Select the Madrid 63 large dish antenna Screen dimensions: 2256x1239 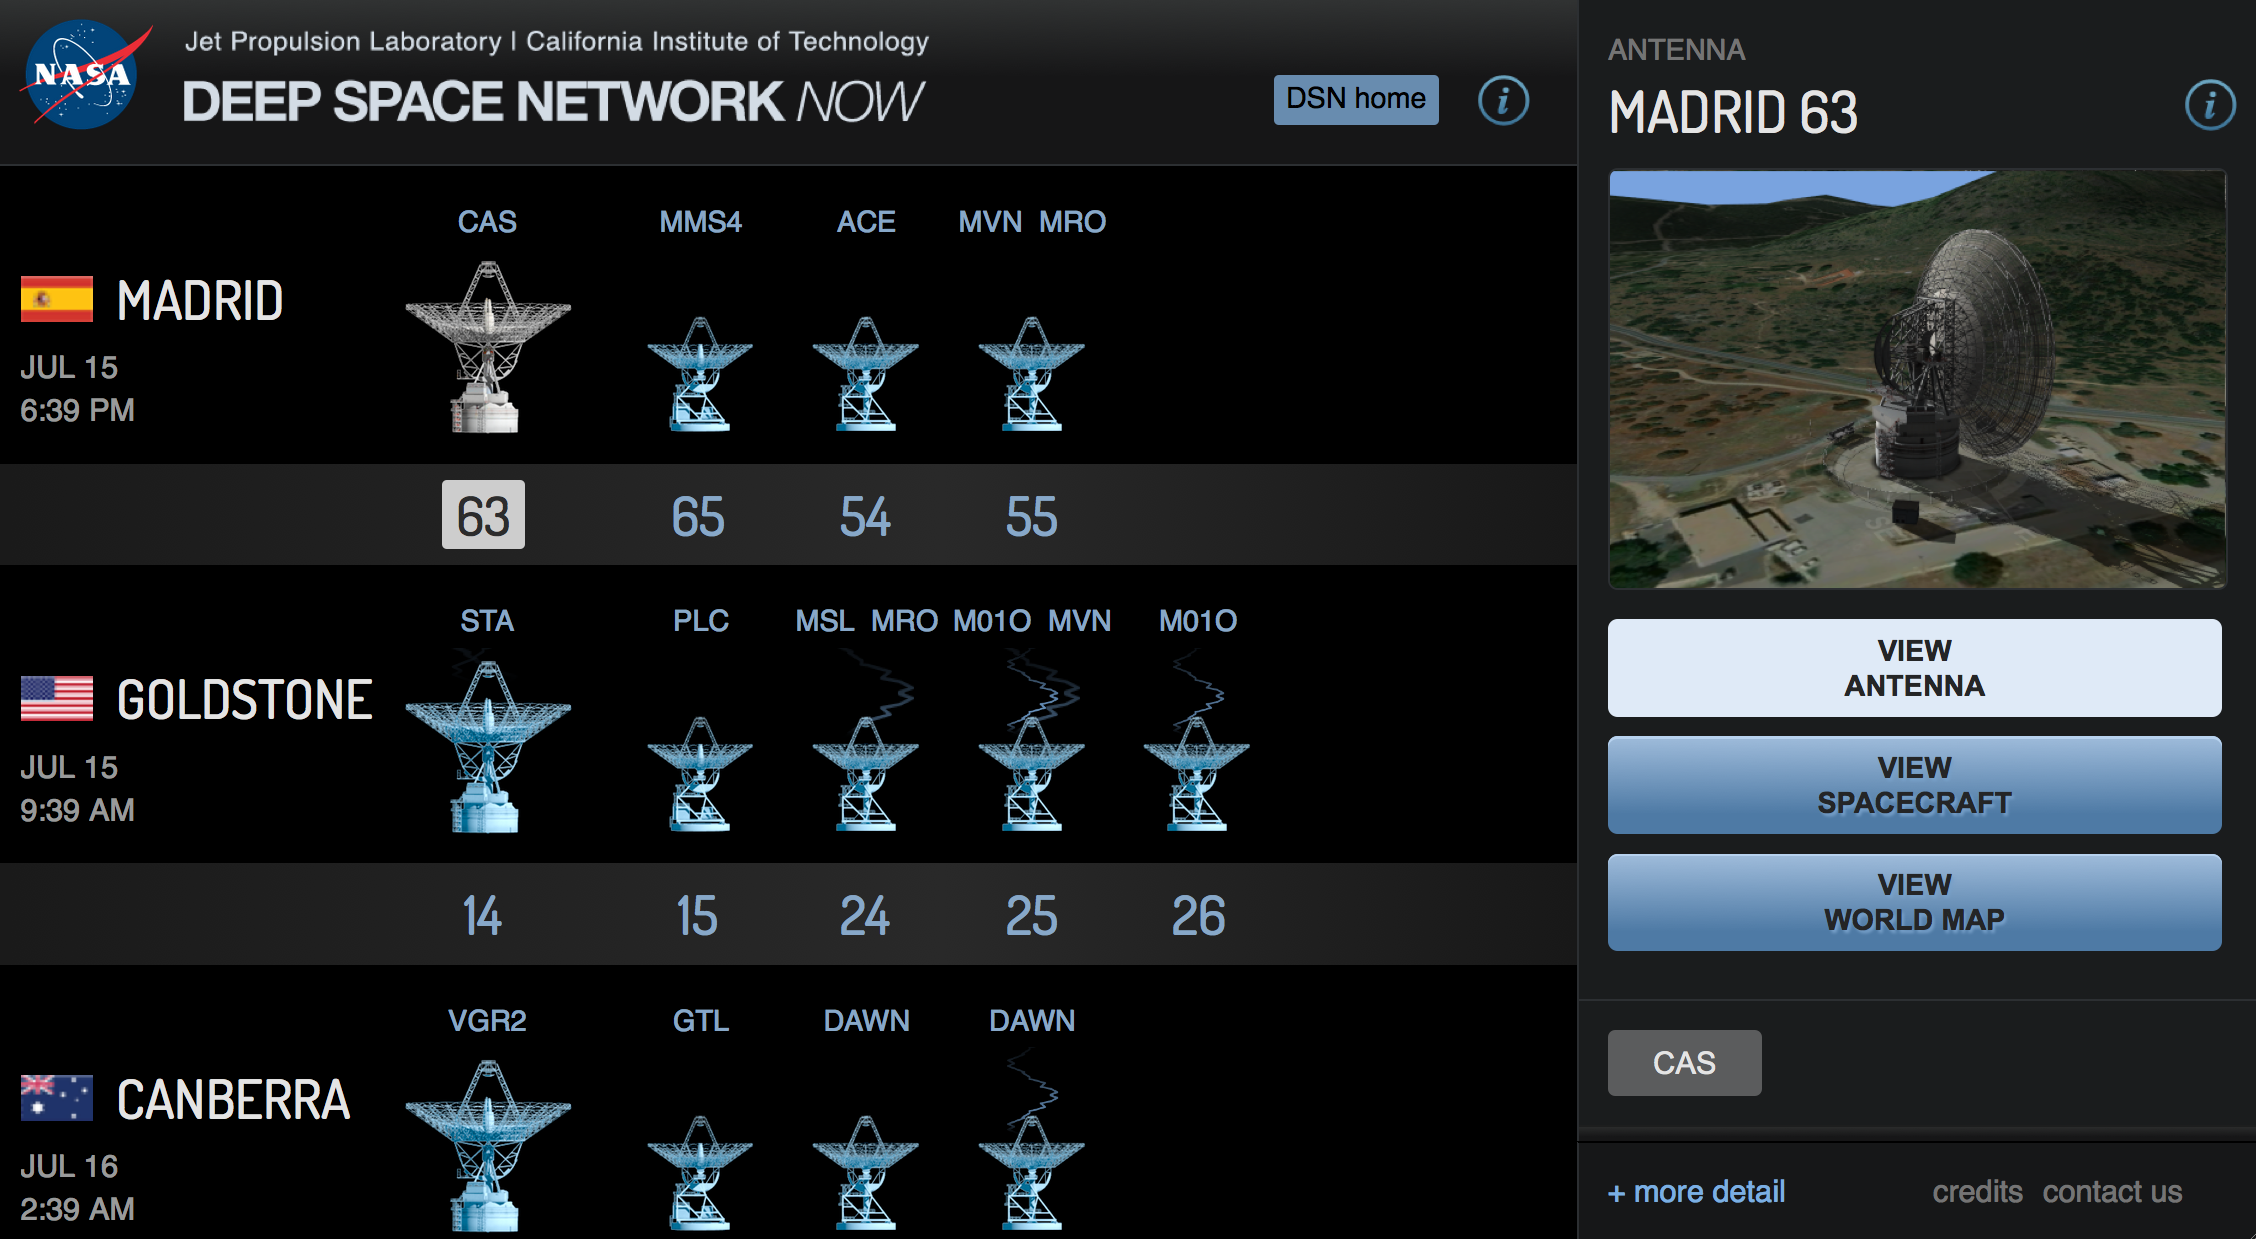tap(487, 347)
